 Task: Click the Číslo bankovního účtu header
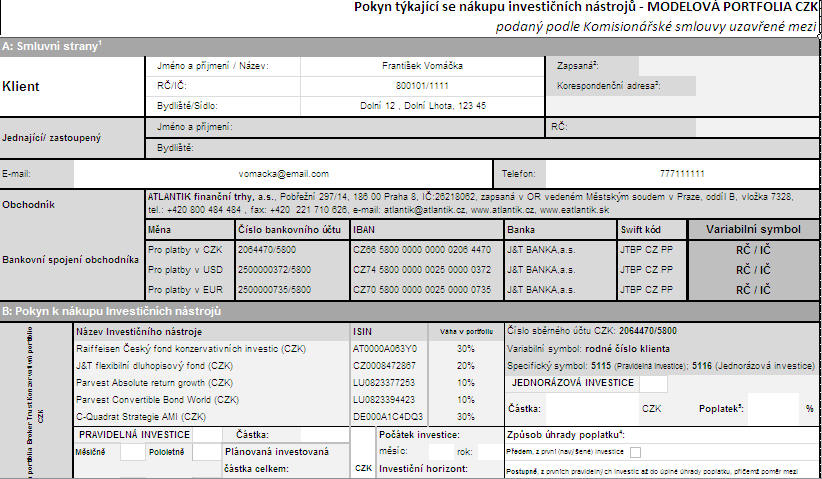pyautogui.click(x=292, y=230)
